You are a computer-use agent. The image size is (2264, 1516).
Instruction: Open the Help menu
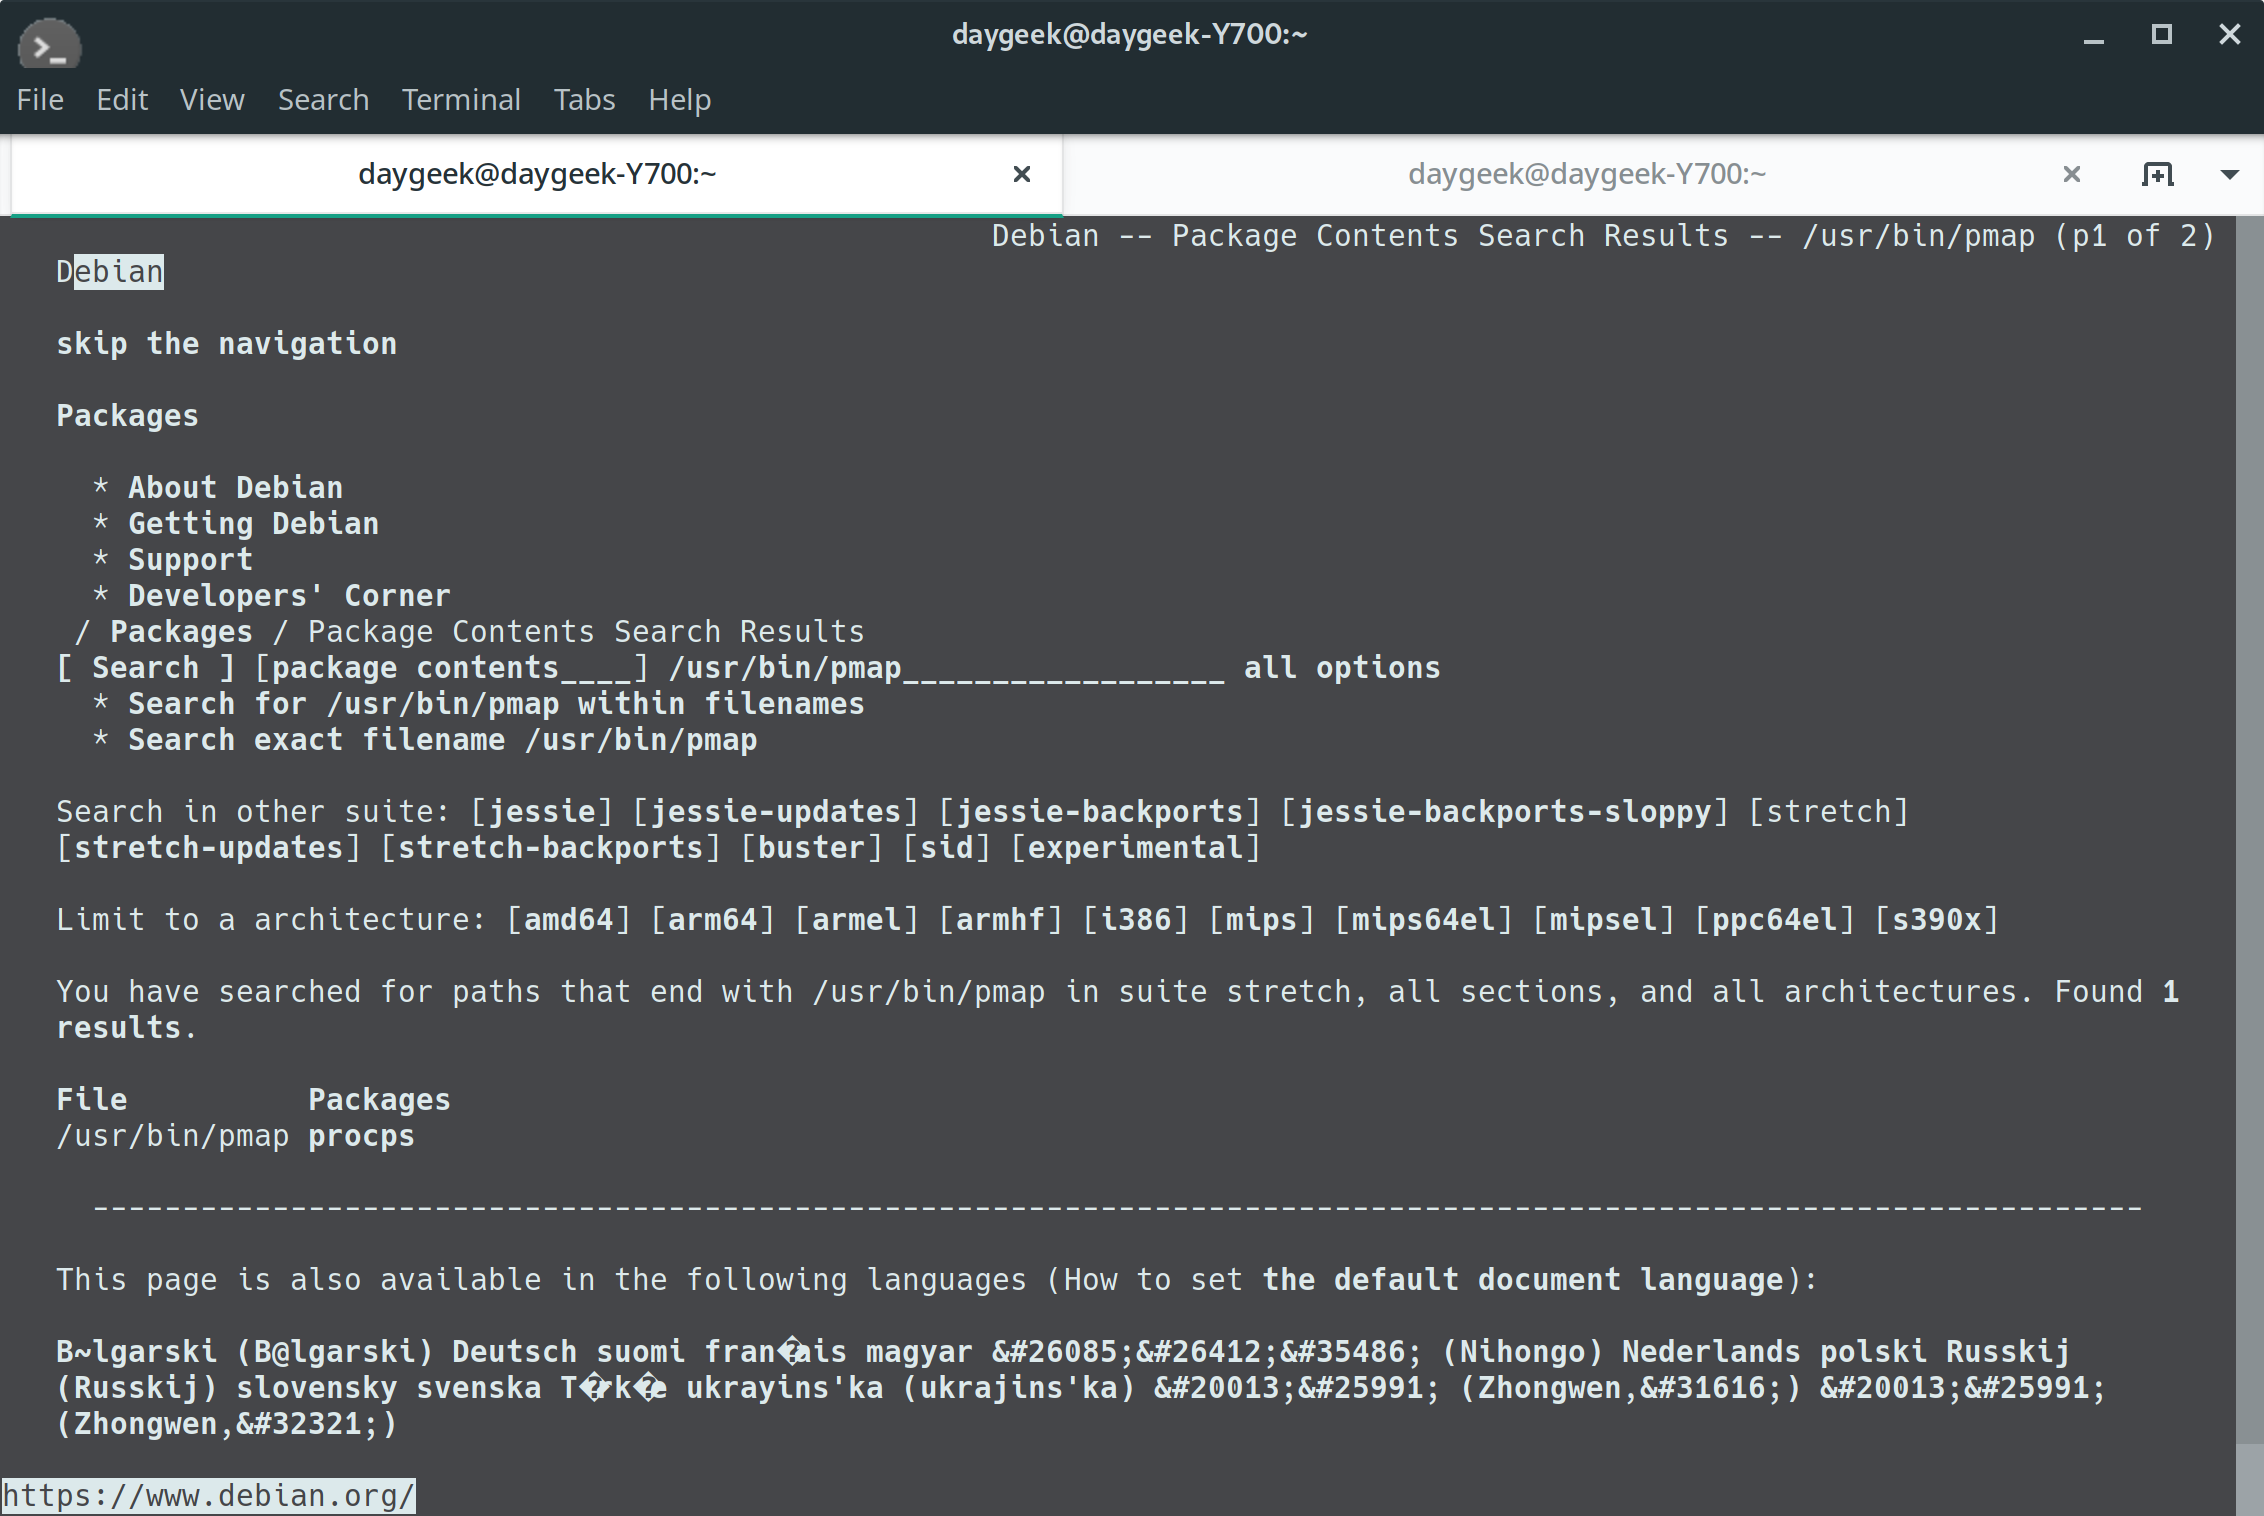[x=679, y=100]
